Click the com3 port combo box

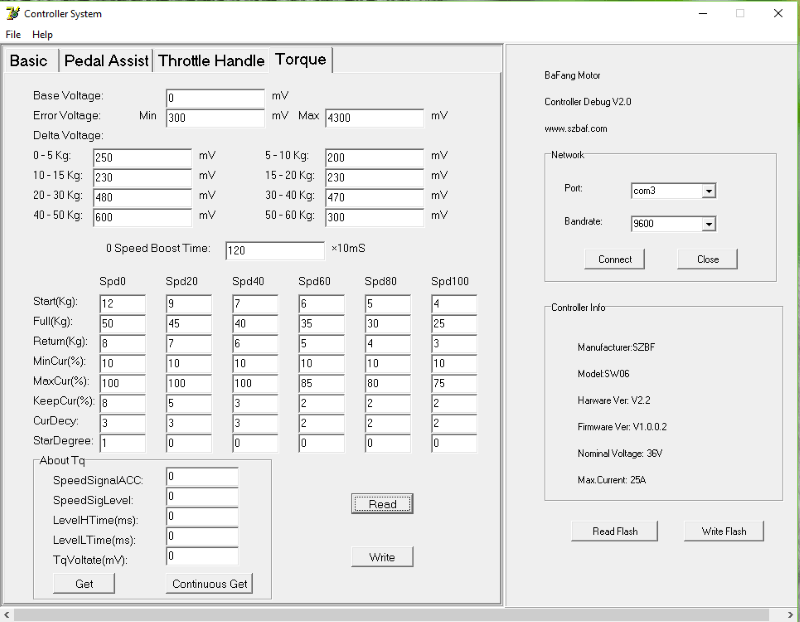point(673,191)
